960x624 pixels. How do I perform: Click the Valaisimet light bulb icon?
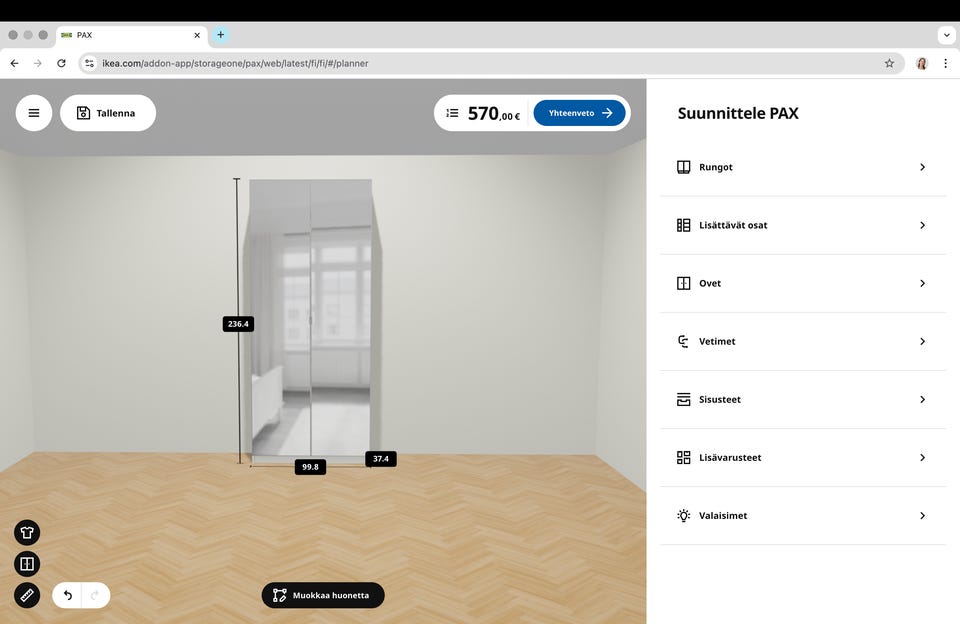coord(683,516)
